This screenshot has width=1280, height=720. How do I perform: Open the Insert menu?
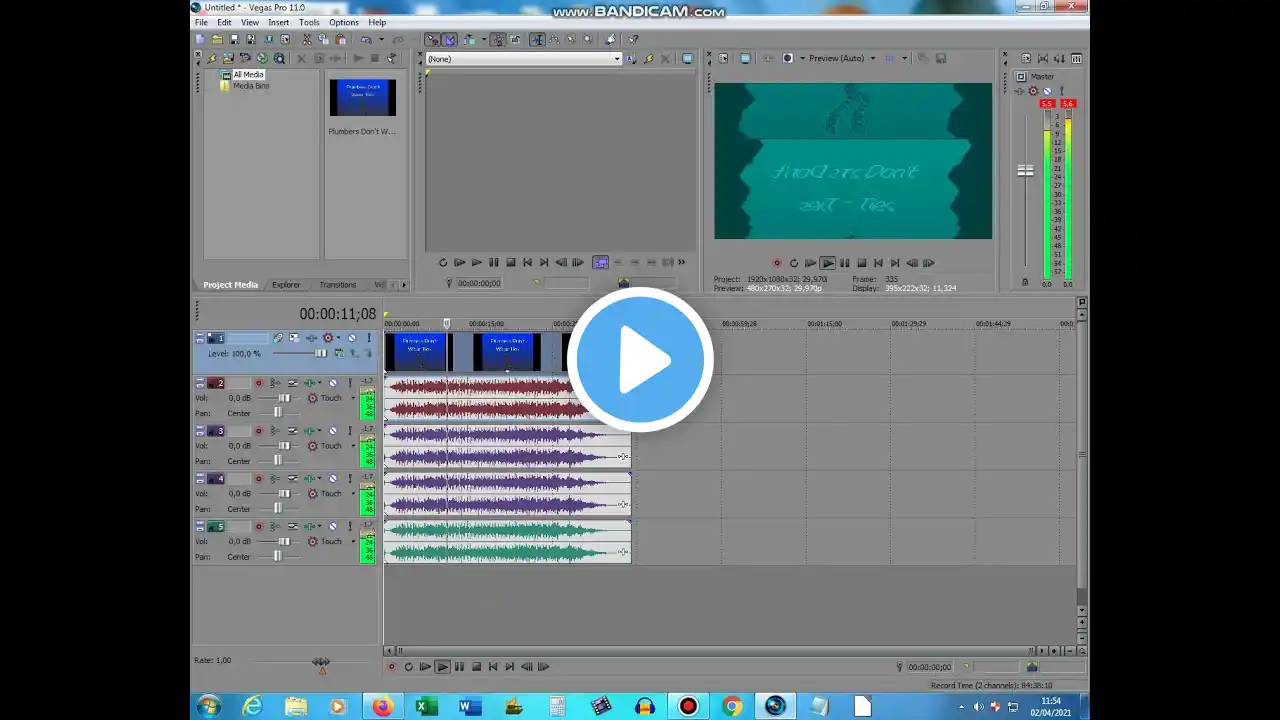tap(278, 22)
